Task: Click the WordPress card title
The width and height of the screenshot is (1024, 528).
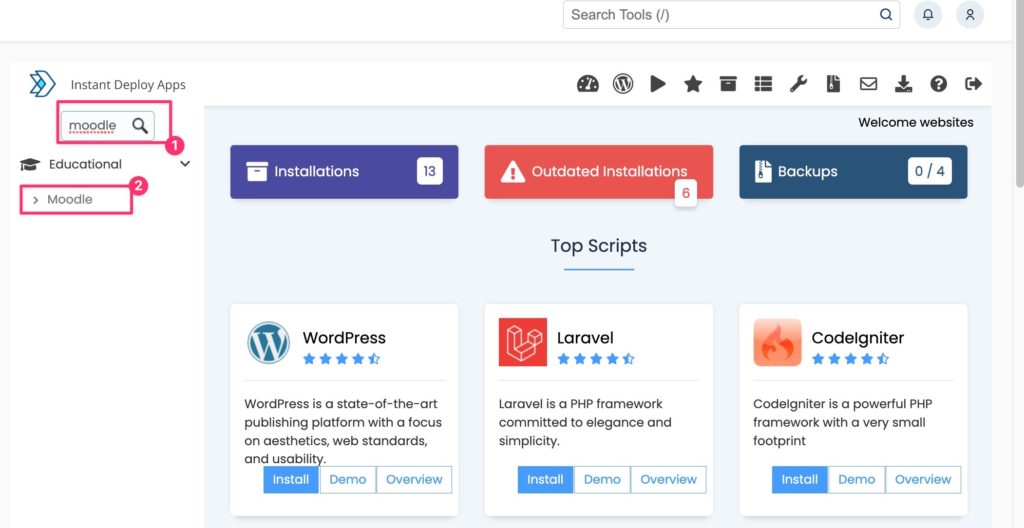Action: [x=344, y=338]
